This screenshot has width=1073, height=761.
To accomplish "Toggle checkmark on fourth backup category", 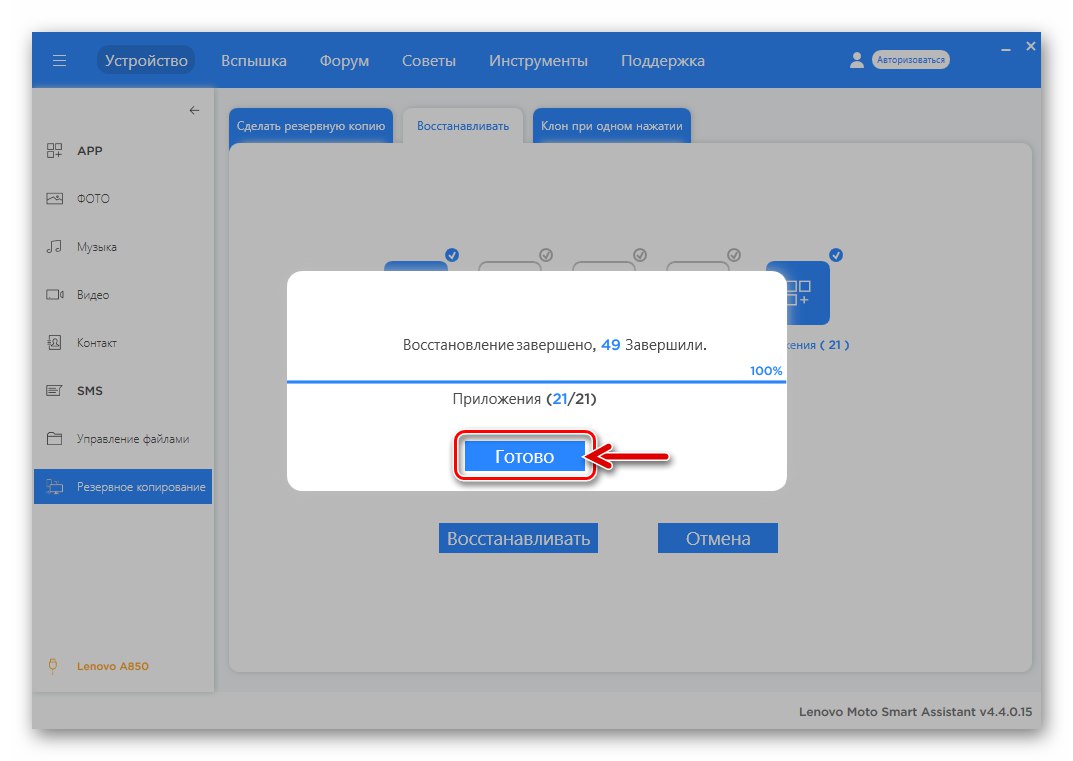I will pyautogui.click(x=733, y=255).
